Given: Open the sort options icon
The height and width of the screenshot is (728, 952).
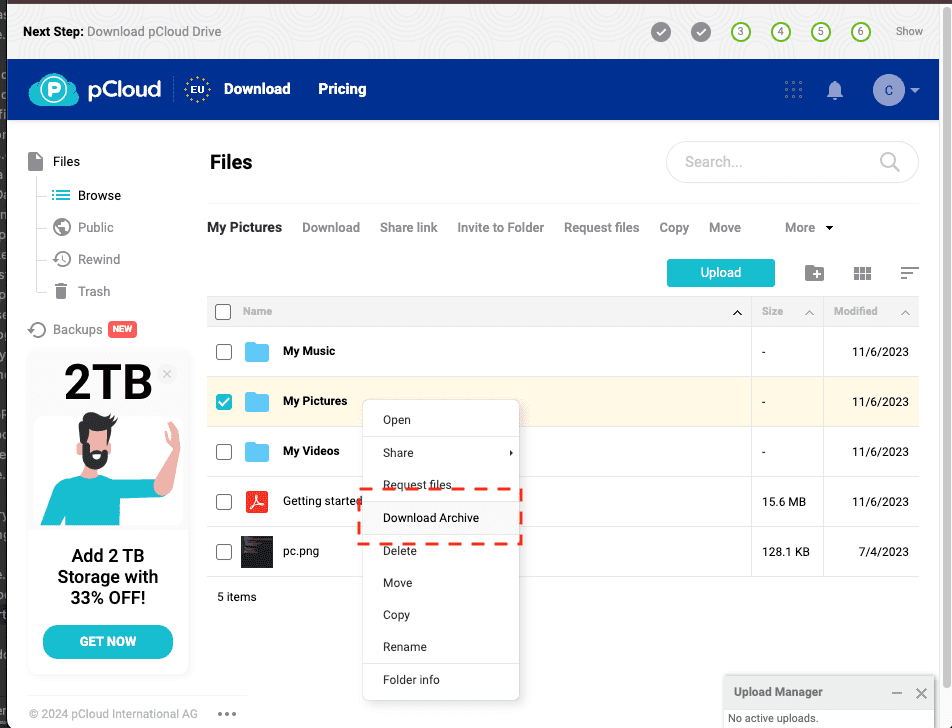Looking at the screenshot, I should coord(909,273).
